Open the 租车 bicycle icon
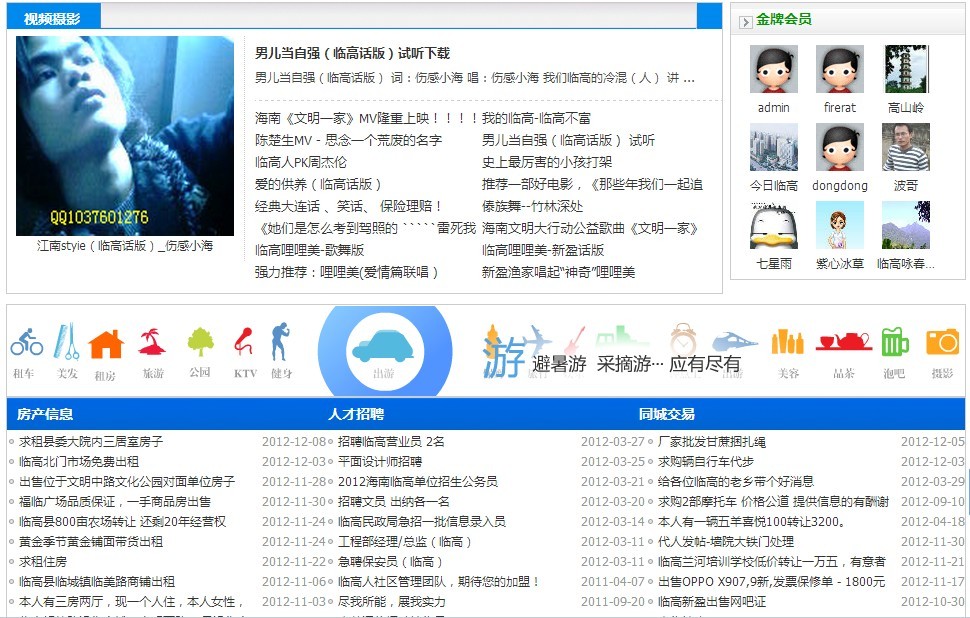Screen dimensions: 970x618 click(x=26, y=342)
